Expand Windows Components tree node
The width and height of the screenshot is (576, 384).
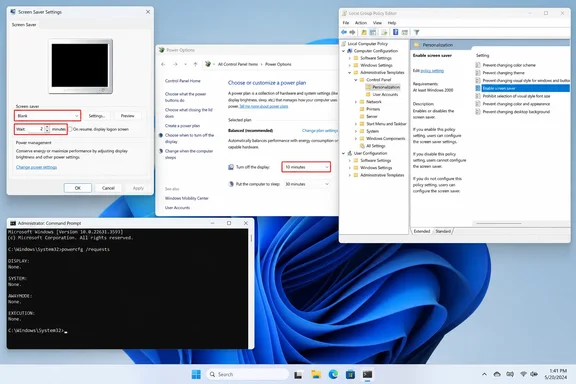[x=356, y=139]
